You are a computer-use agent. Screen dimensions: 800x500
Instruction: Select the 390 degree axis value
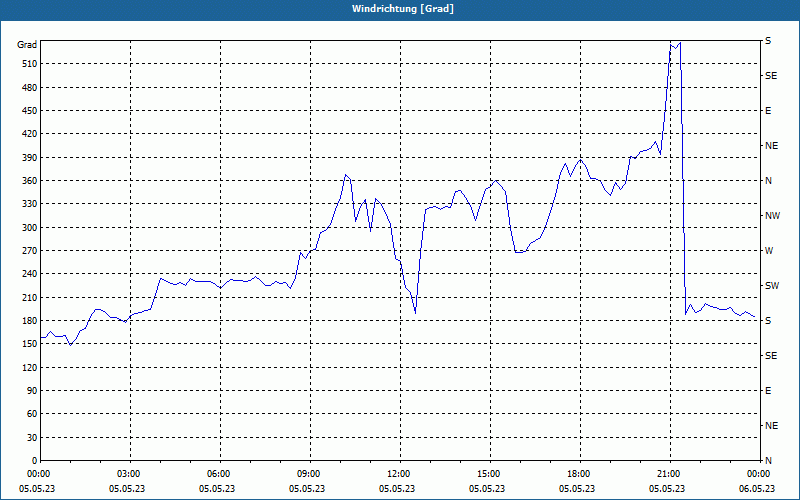(30, 158)
